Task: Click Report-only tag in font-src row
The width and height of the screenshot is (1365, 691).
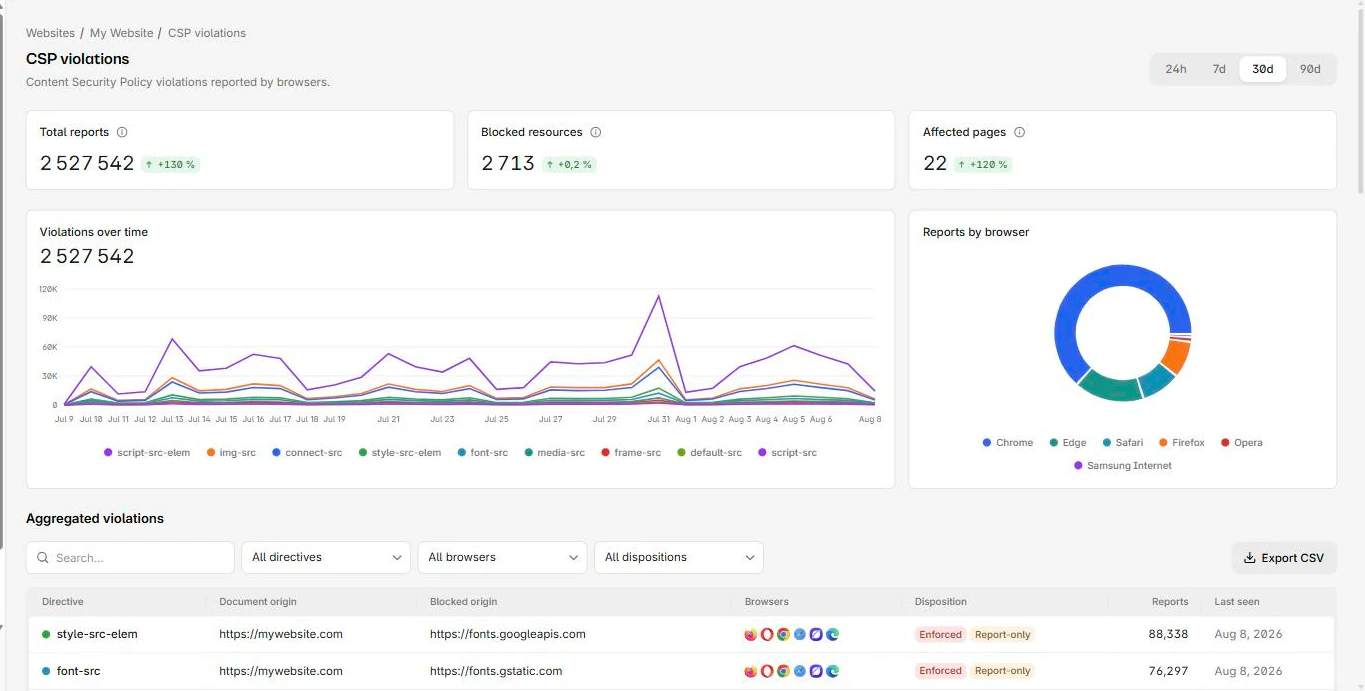Action: point(1002,671)
